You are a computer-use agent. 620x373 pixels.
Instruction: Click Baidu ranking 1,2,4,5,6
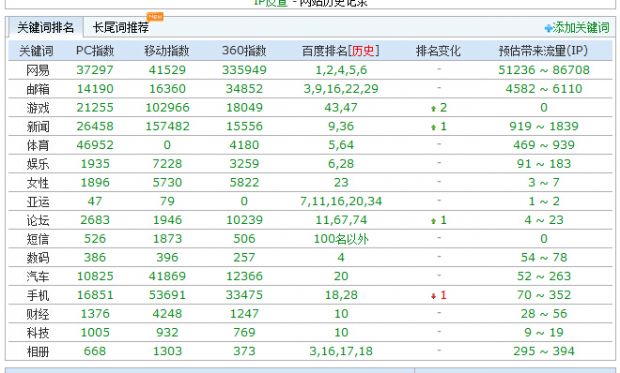point(341,70)
